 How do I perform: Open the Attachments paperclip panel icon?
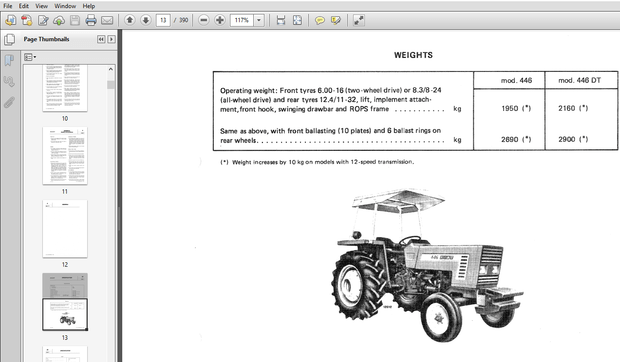coord(9,102)
